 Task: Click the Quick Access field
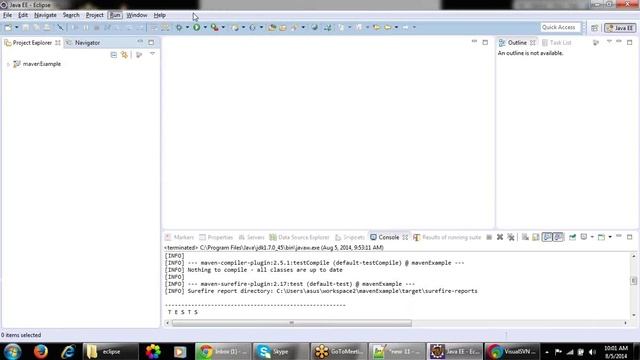coord(560,27)
